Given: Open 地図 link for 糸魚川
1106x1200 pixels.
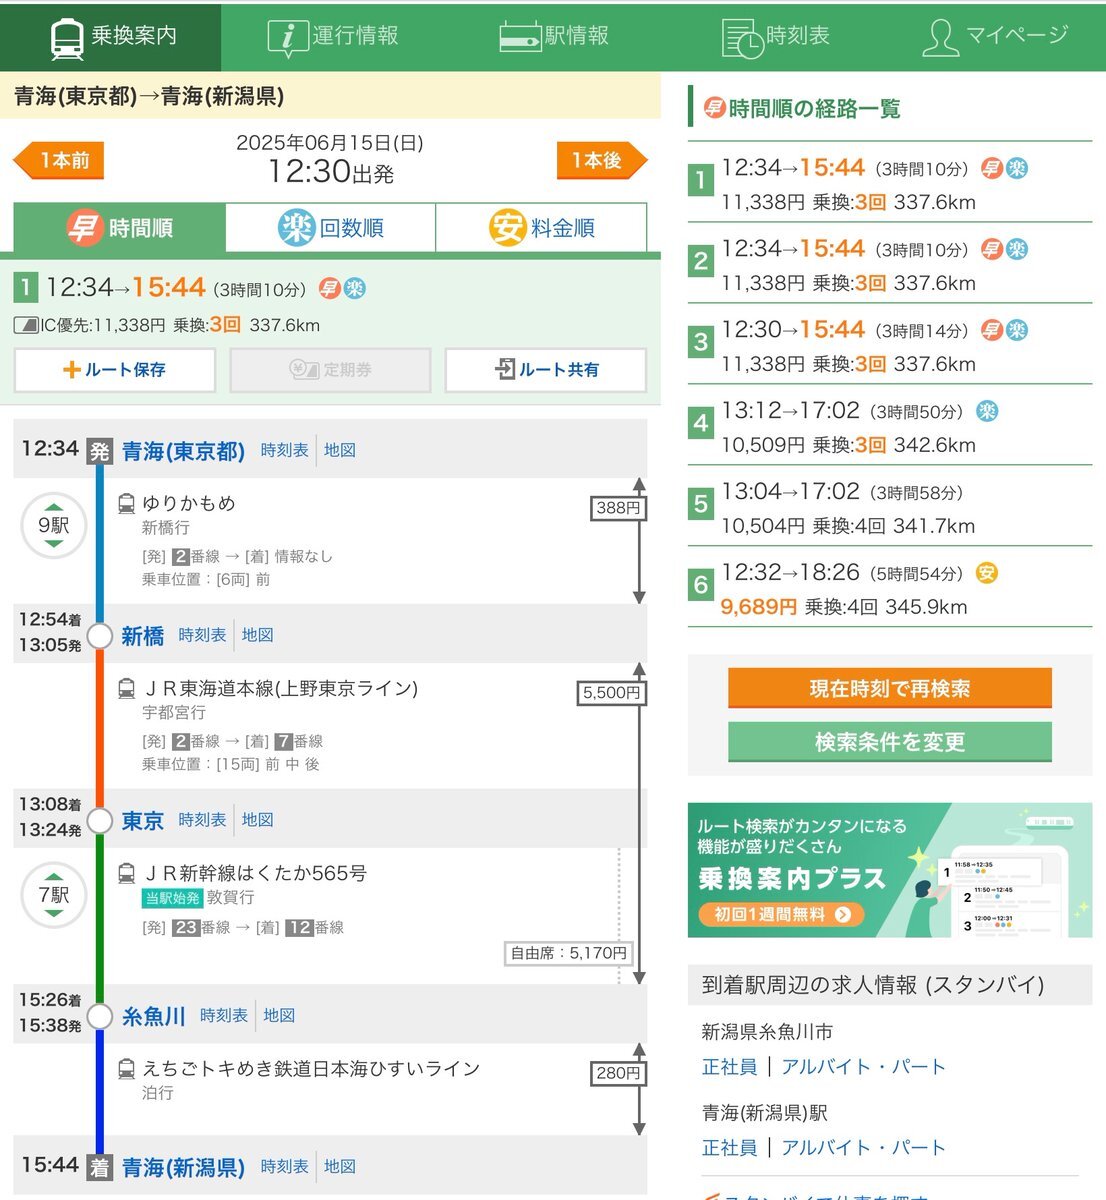Looking at the screenshot, I should [x=280, y=1016].
